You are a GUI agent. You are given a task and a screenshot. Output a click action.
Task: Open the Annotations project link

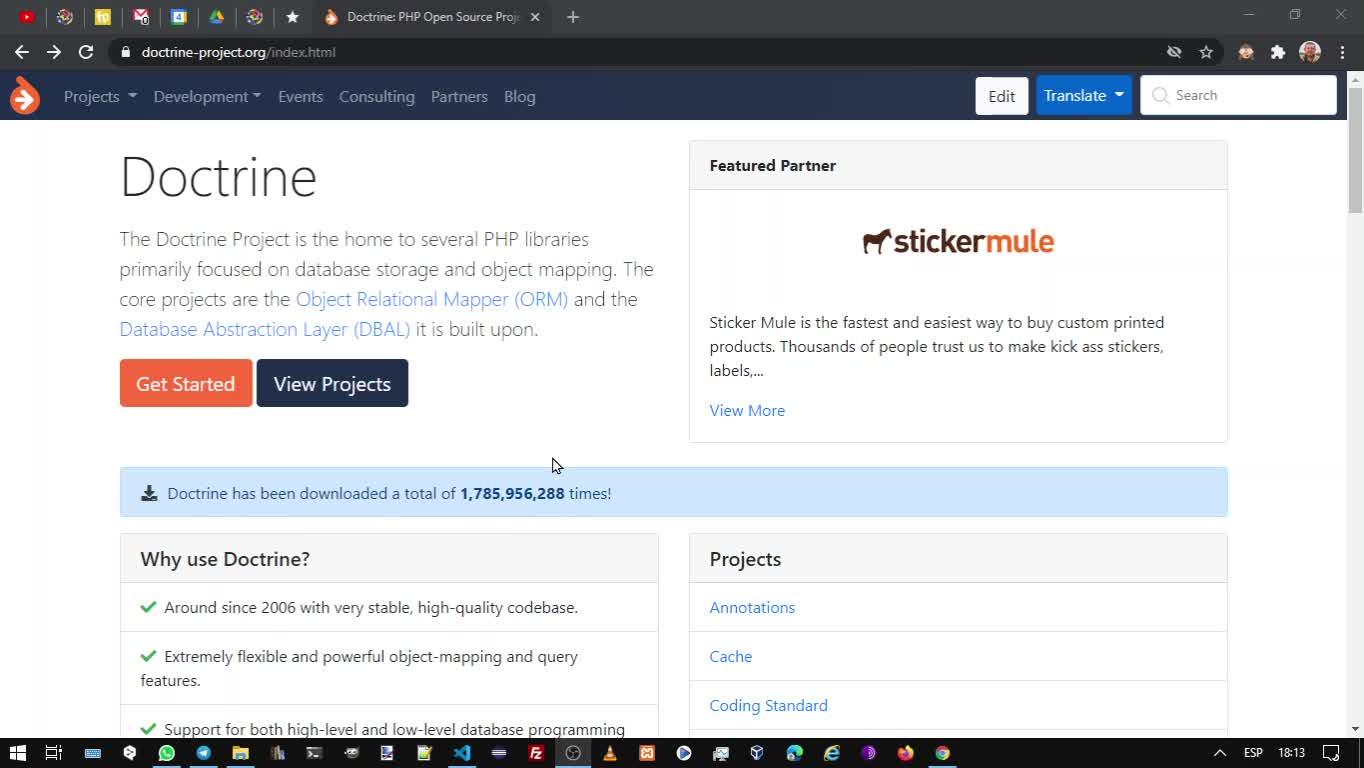pyautogui.click(x=752, y=607)
